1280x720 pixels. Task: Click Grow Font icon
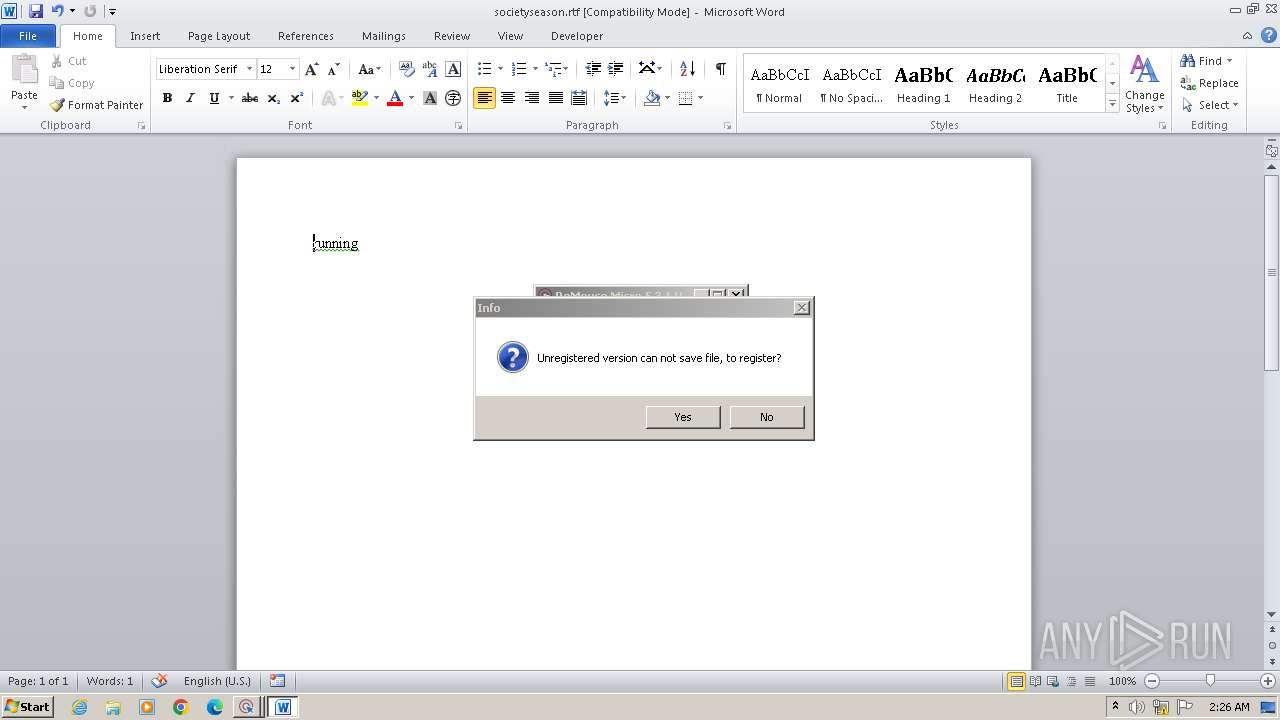[312, 69]
